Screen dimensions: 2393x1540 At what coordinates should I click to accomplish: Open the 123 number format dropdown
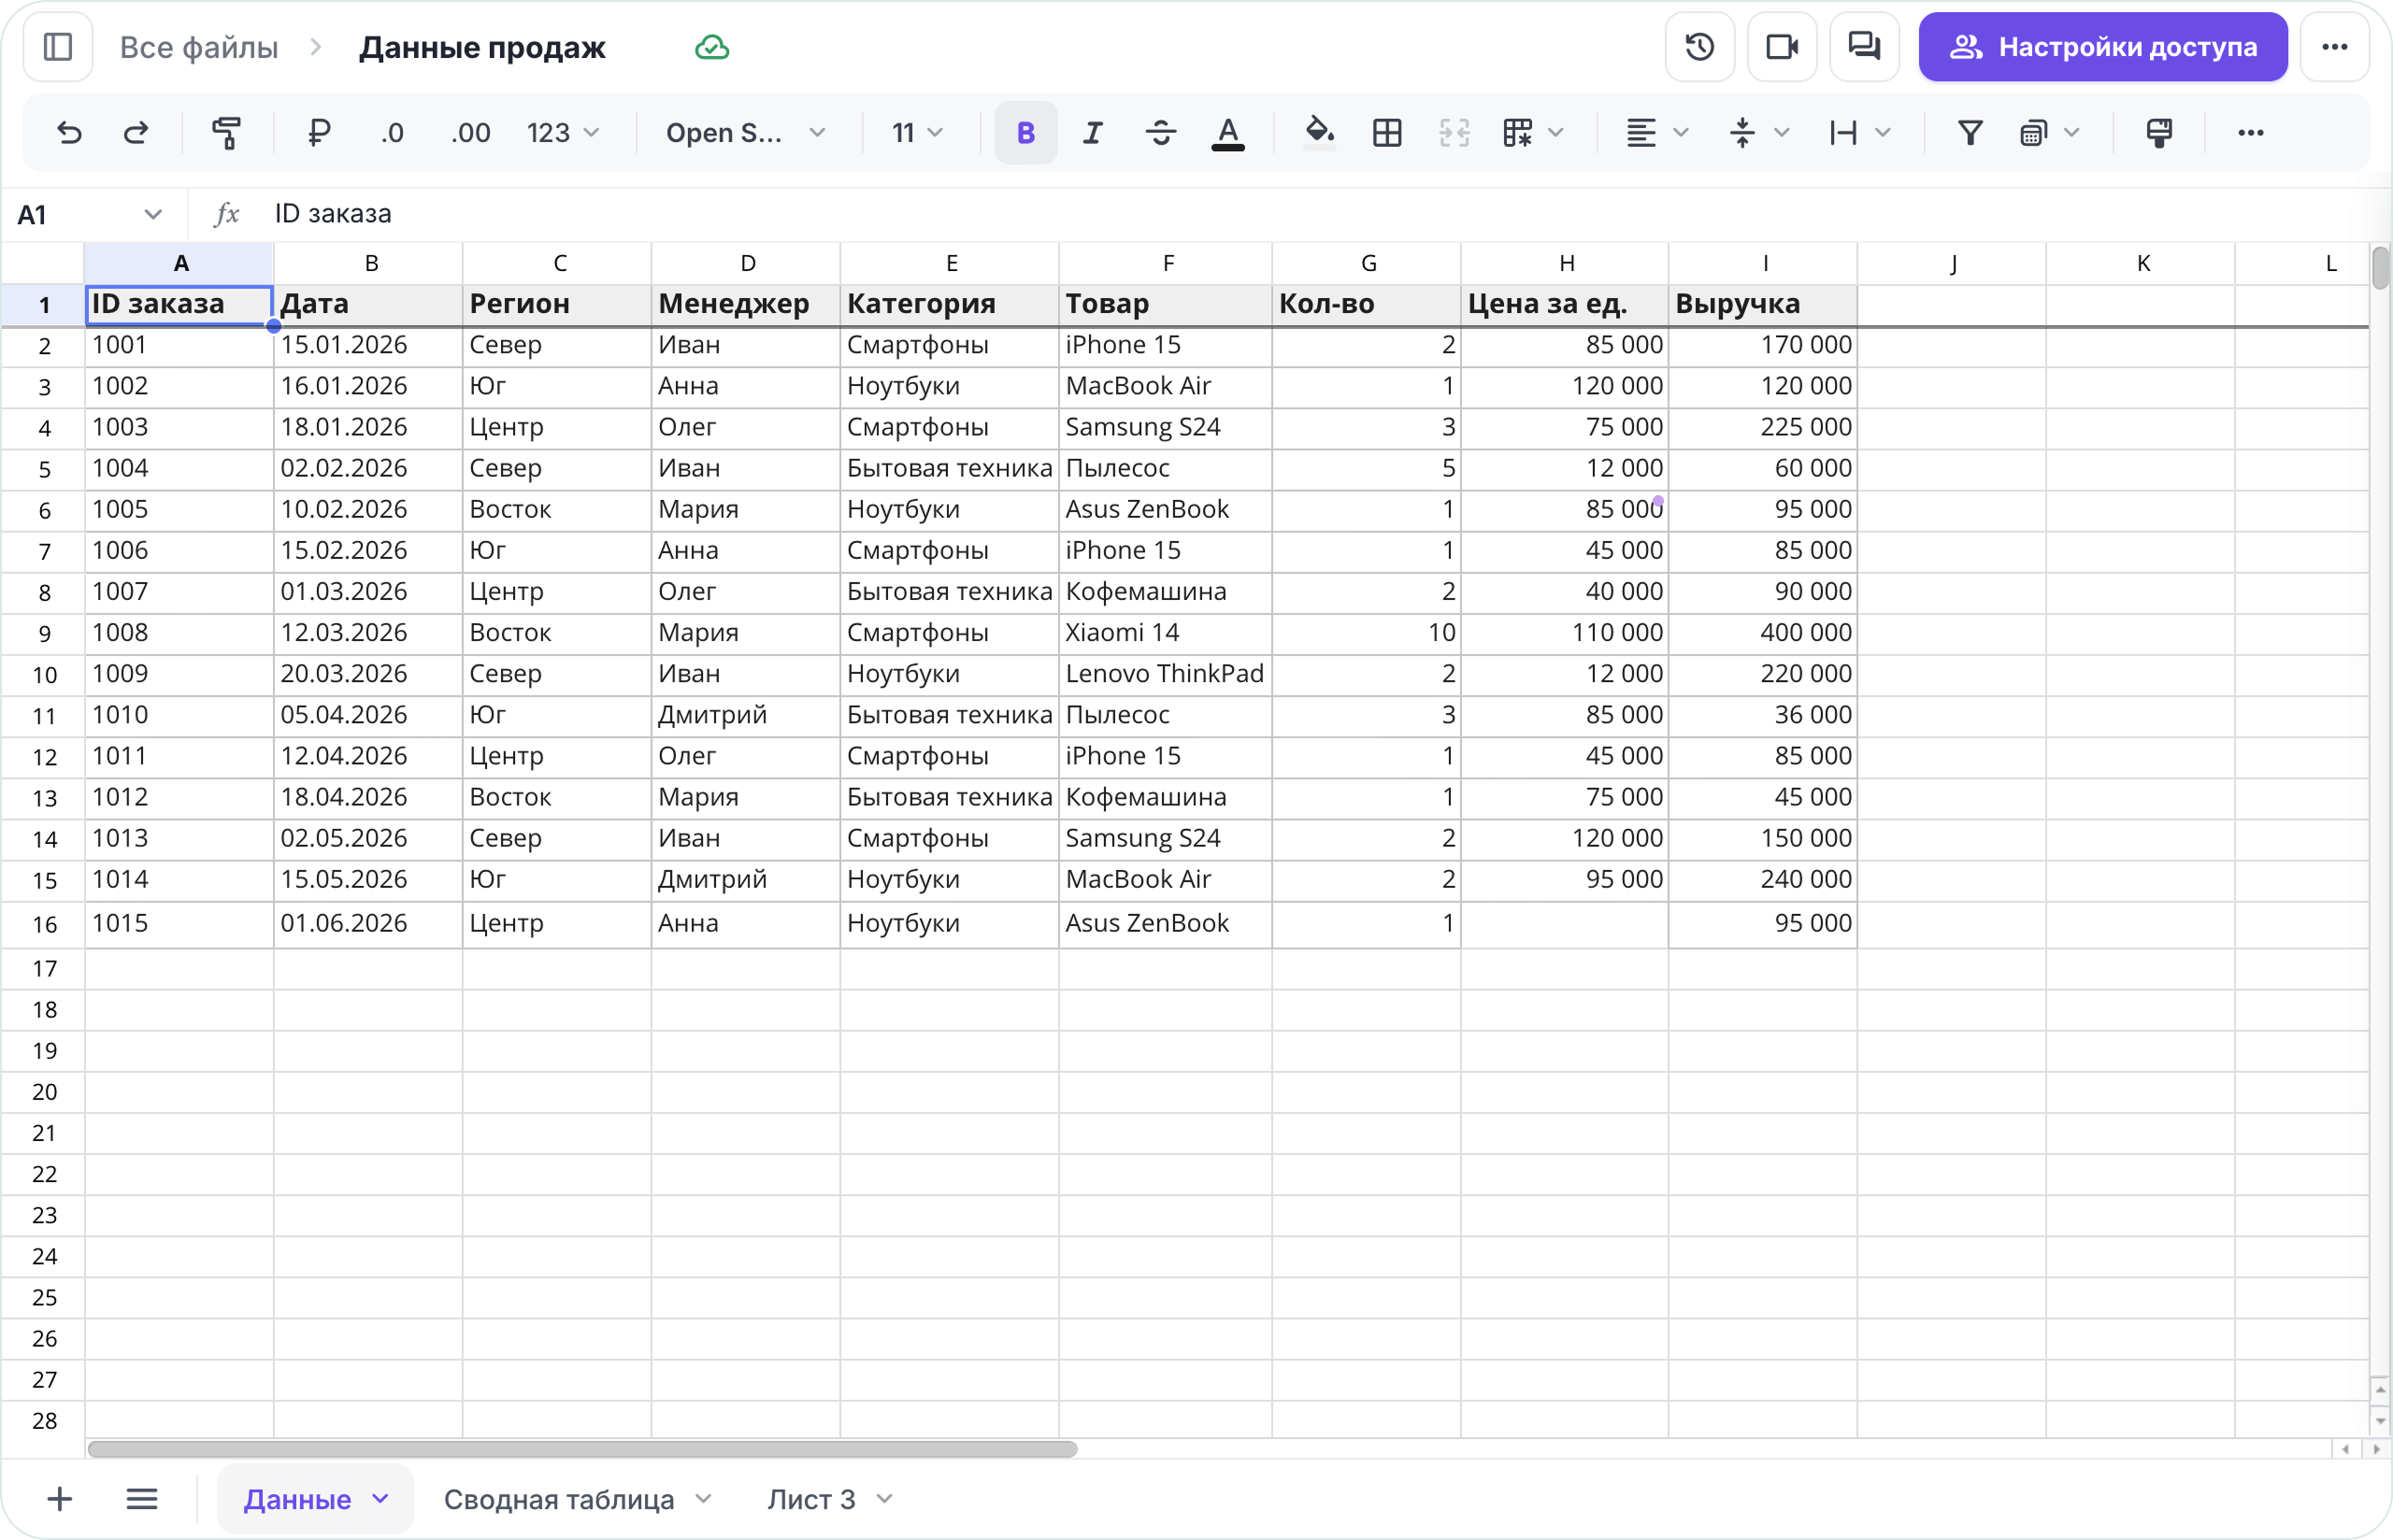click(563, 133)
